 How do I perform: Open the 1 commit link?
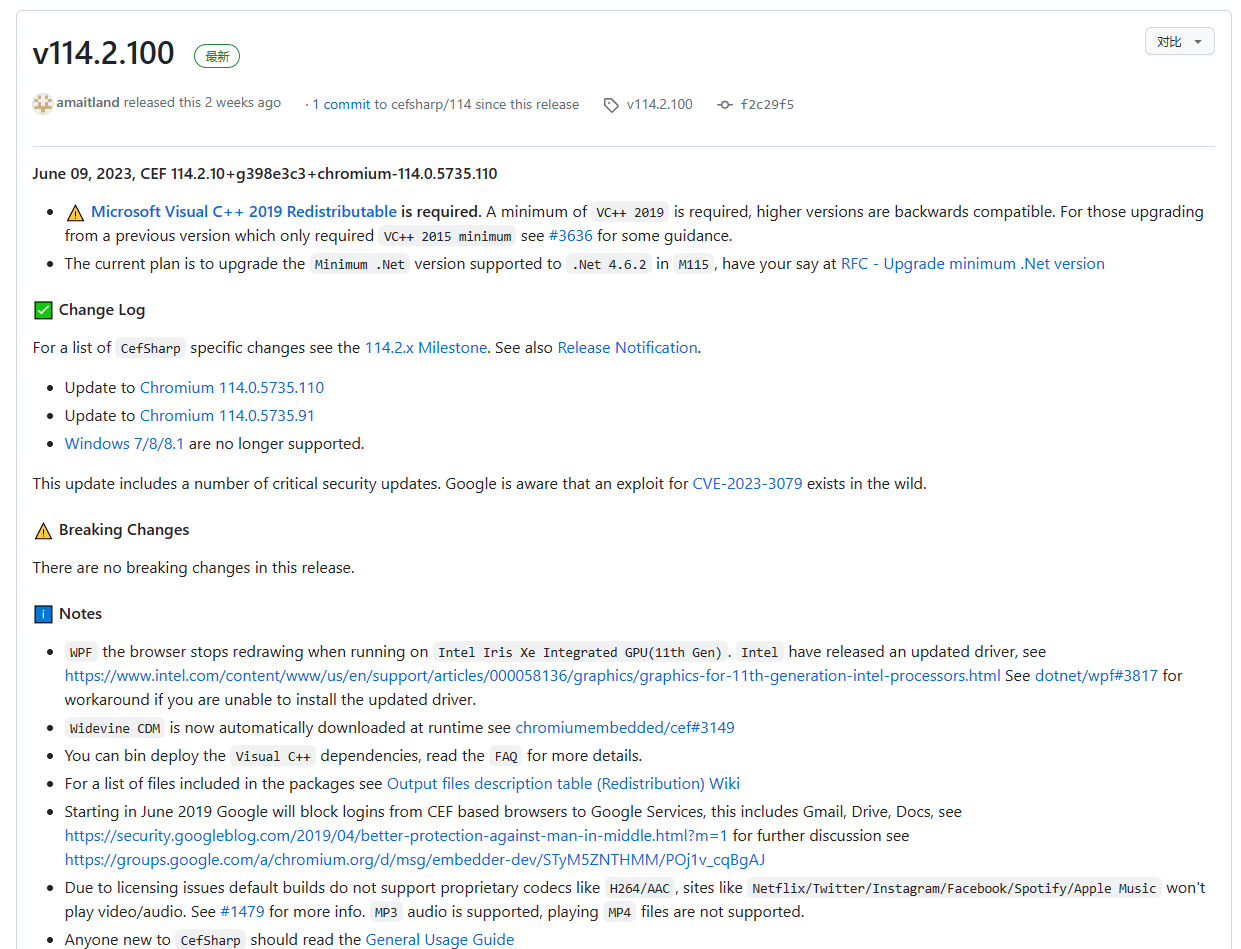click(341, 104)
